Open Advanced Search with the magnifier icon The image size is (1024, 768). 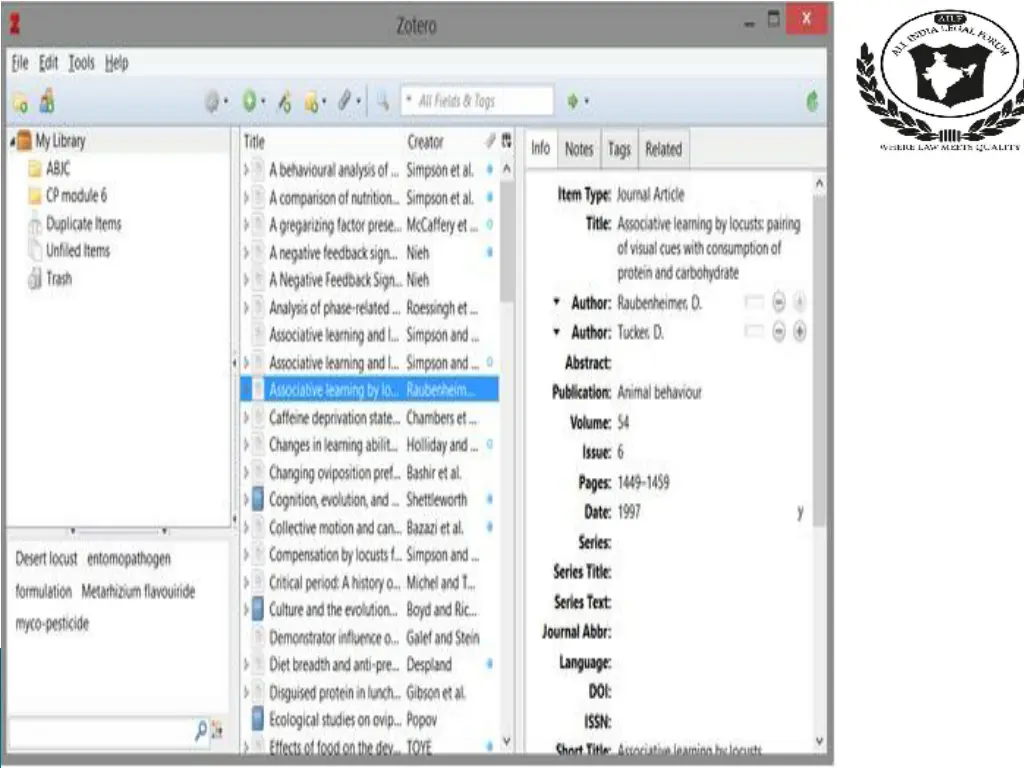(x=383, y=101)
